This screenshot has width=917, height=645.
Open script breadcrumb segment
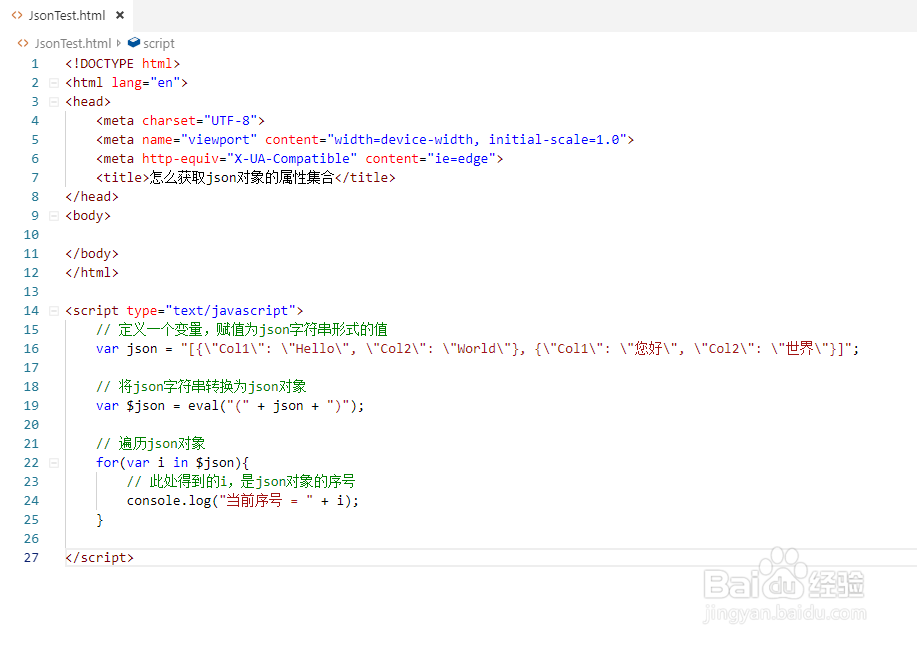[x=158, y=43]
